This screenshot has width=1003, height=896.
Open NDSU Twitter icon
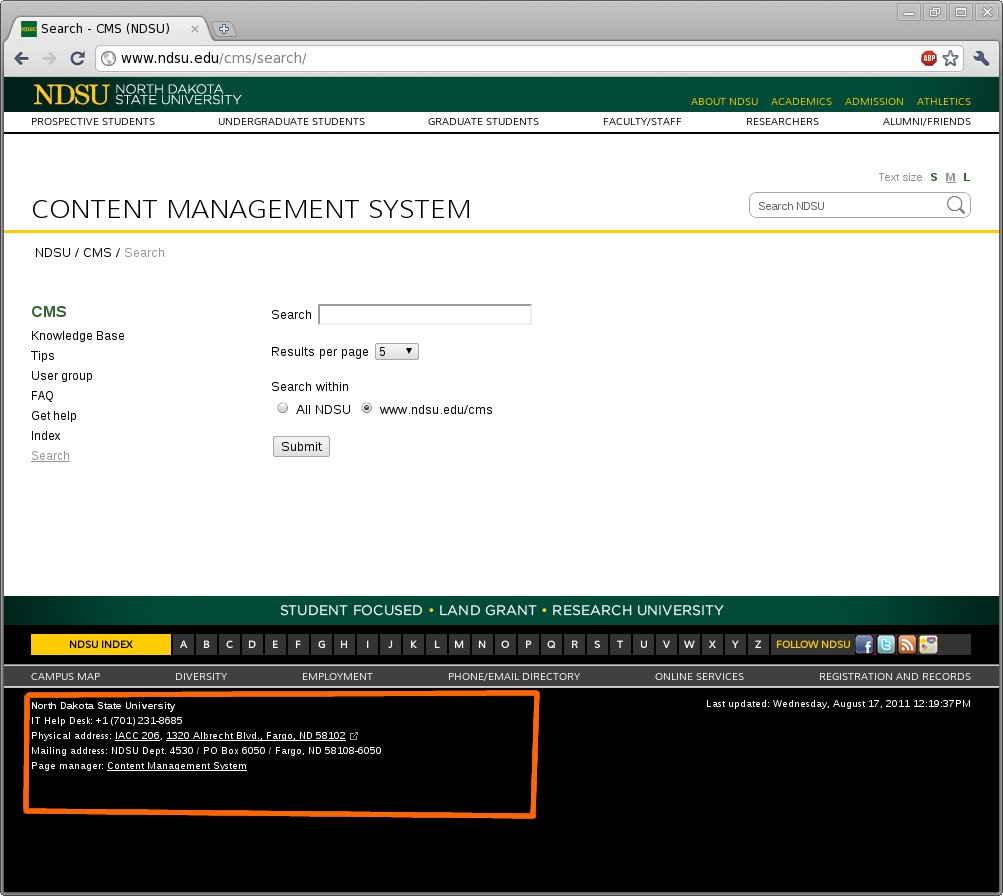(886, 645)
